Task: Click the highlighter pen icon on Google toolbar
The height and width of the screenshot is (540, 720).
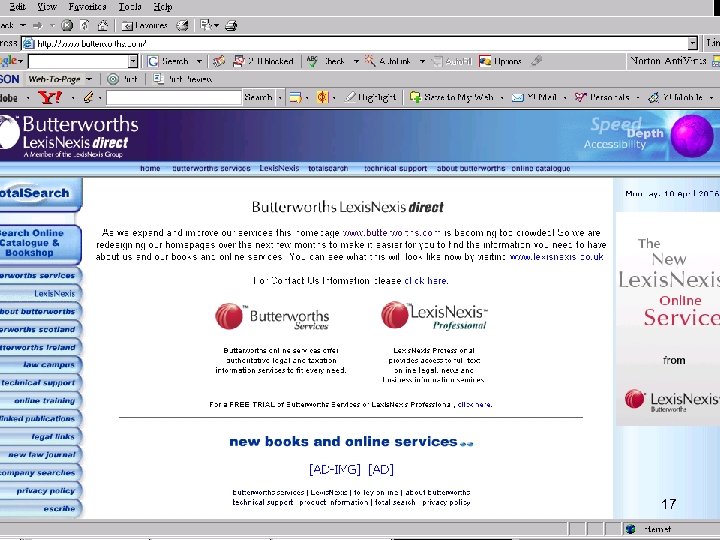Action: [x=536, y=61]
